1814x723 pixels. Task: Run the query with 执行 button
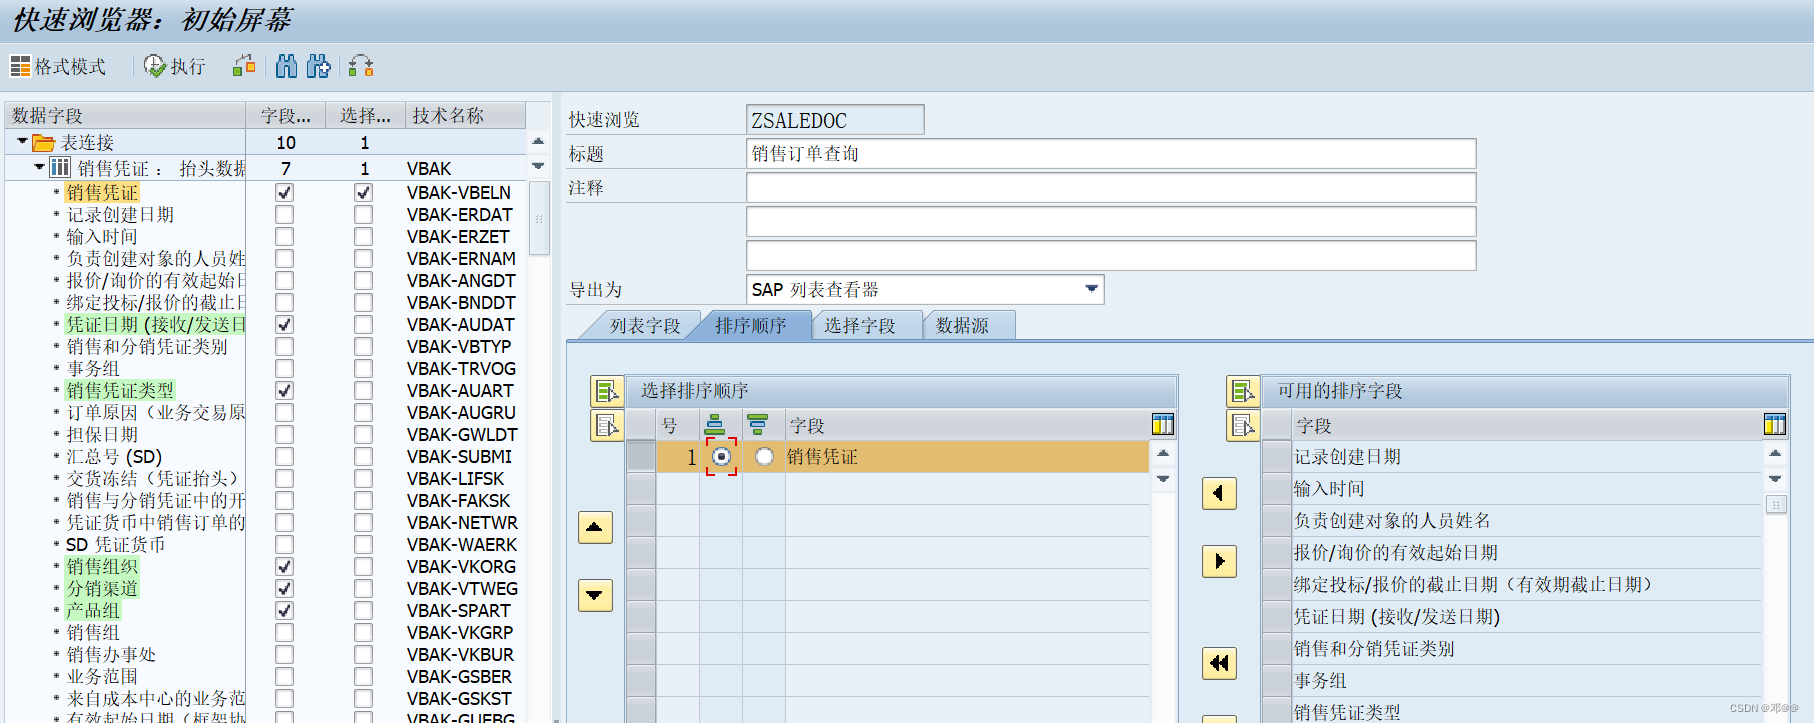(174, 66)
